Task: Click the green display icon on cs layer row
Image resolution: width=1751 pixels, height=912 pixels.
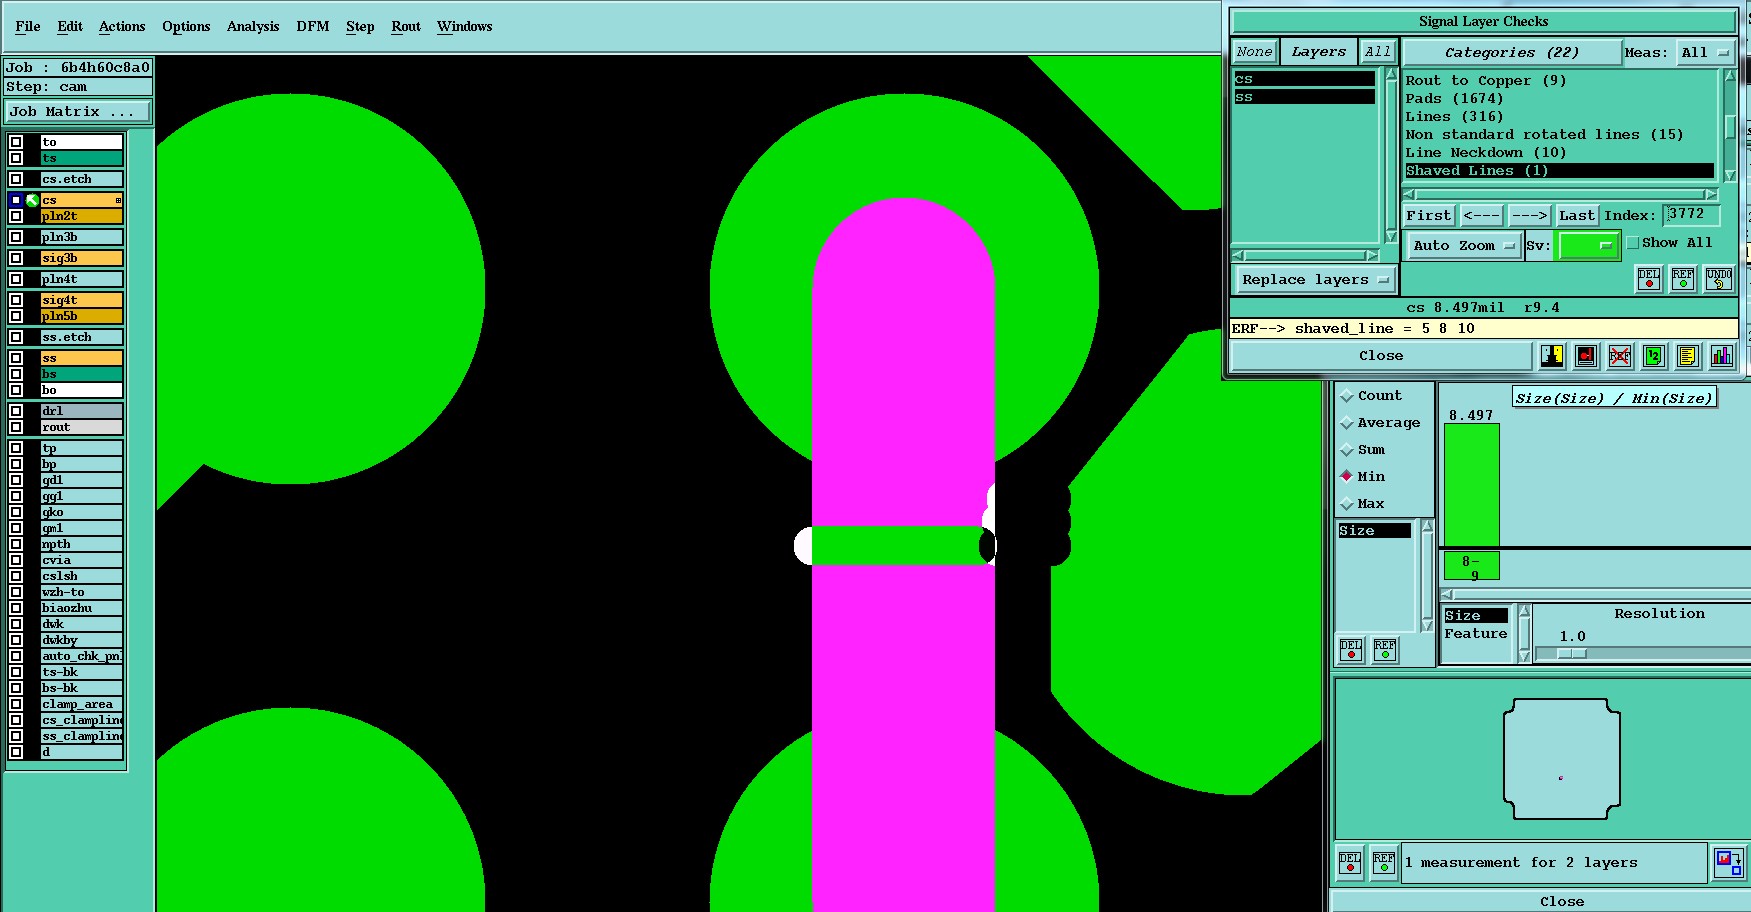Action: [x=32, y=200]
